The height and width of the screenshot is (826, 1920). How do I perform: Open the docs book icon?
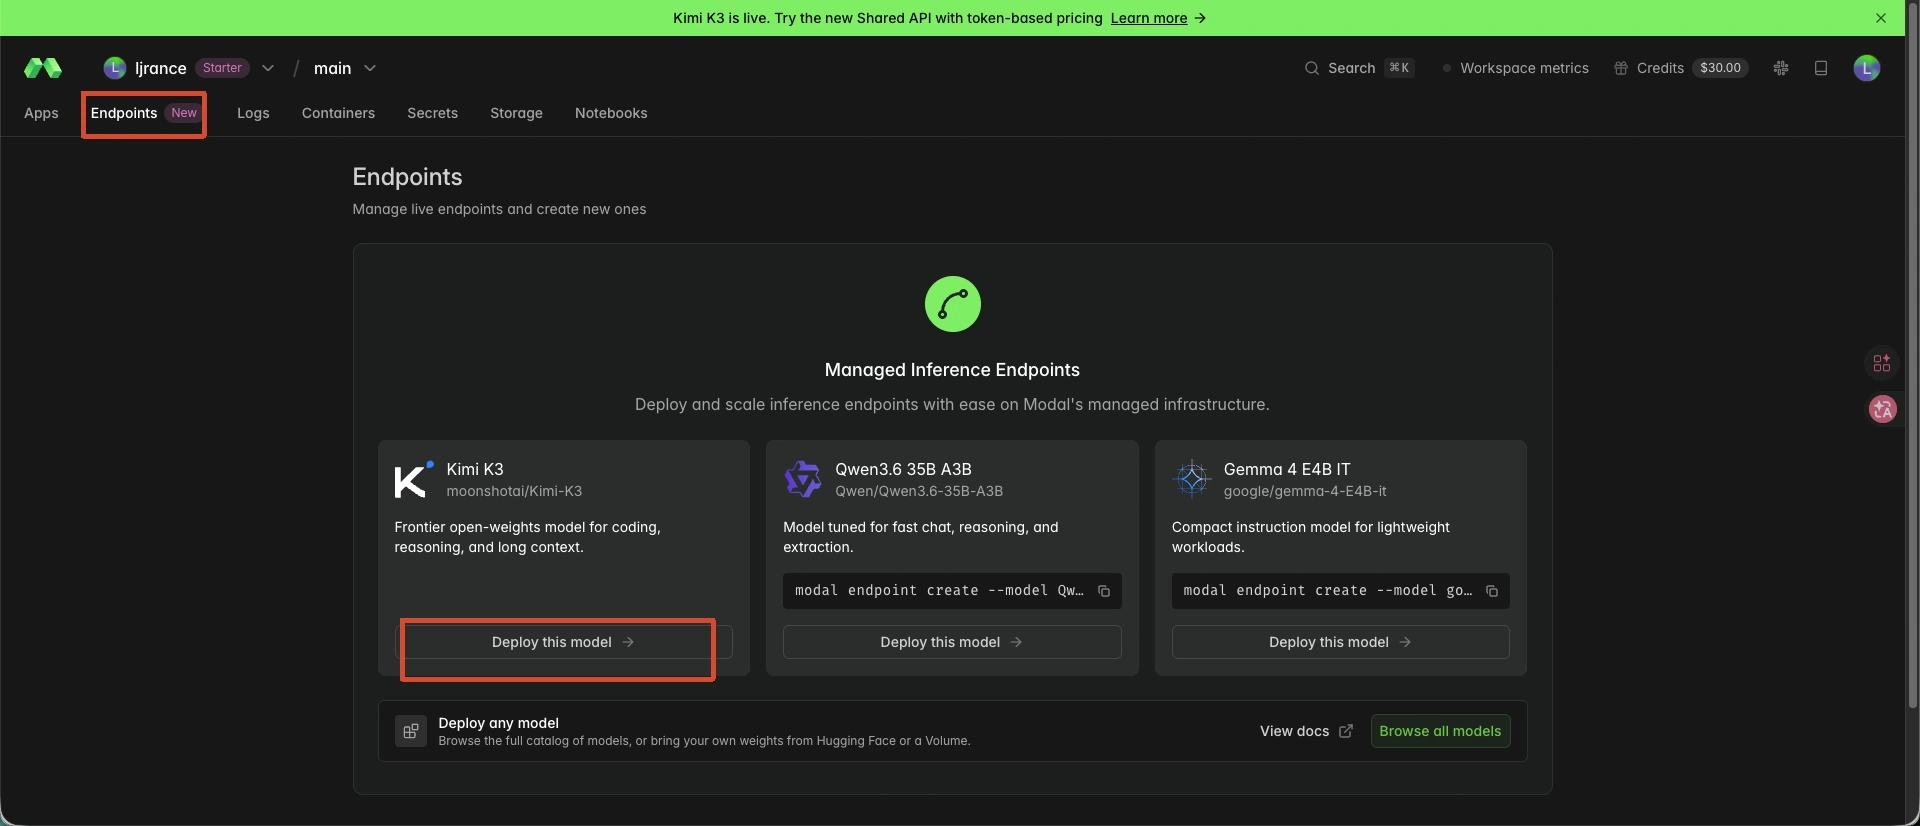[1821, 68]
